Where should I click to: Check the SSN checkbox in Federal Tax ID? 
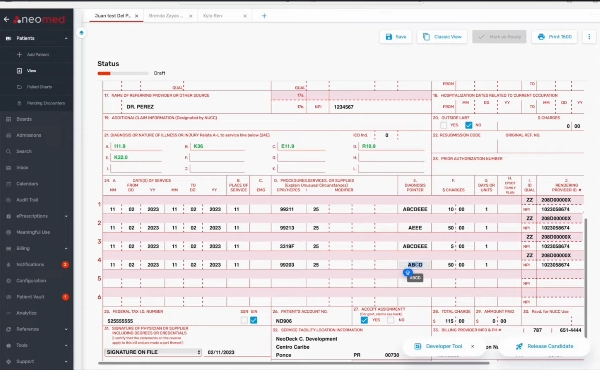pos(244,320)
